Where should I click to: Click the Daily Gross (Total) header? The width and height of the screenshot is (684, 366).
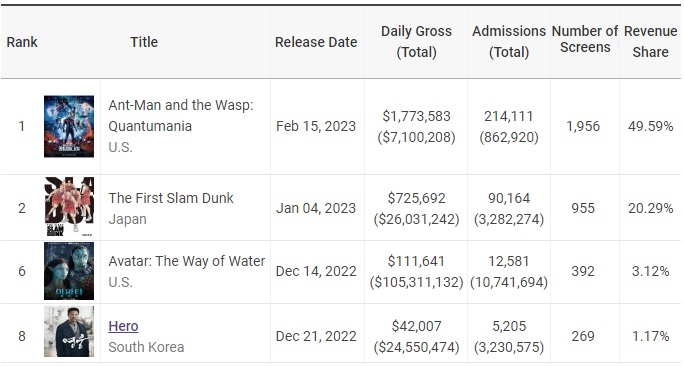416,41
